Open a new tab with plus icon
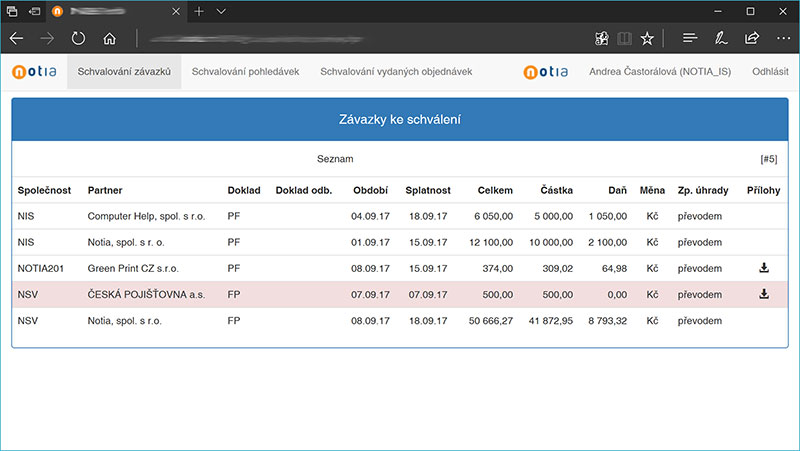The height and width of the screenshot is (451, 800). (x=199, y=11)
